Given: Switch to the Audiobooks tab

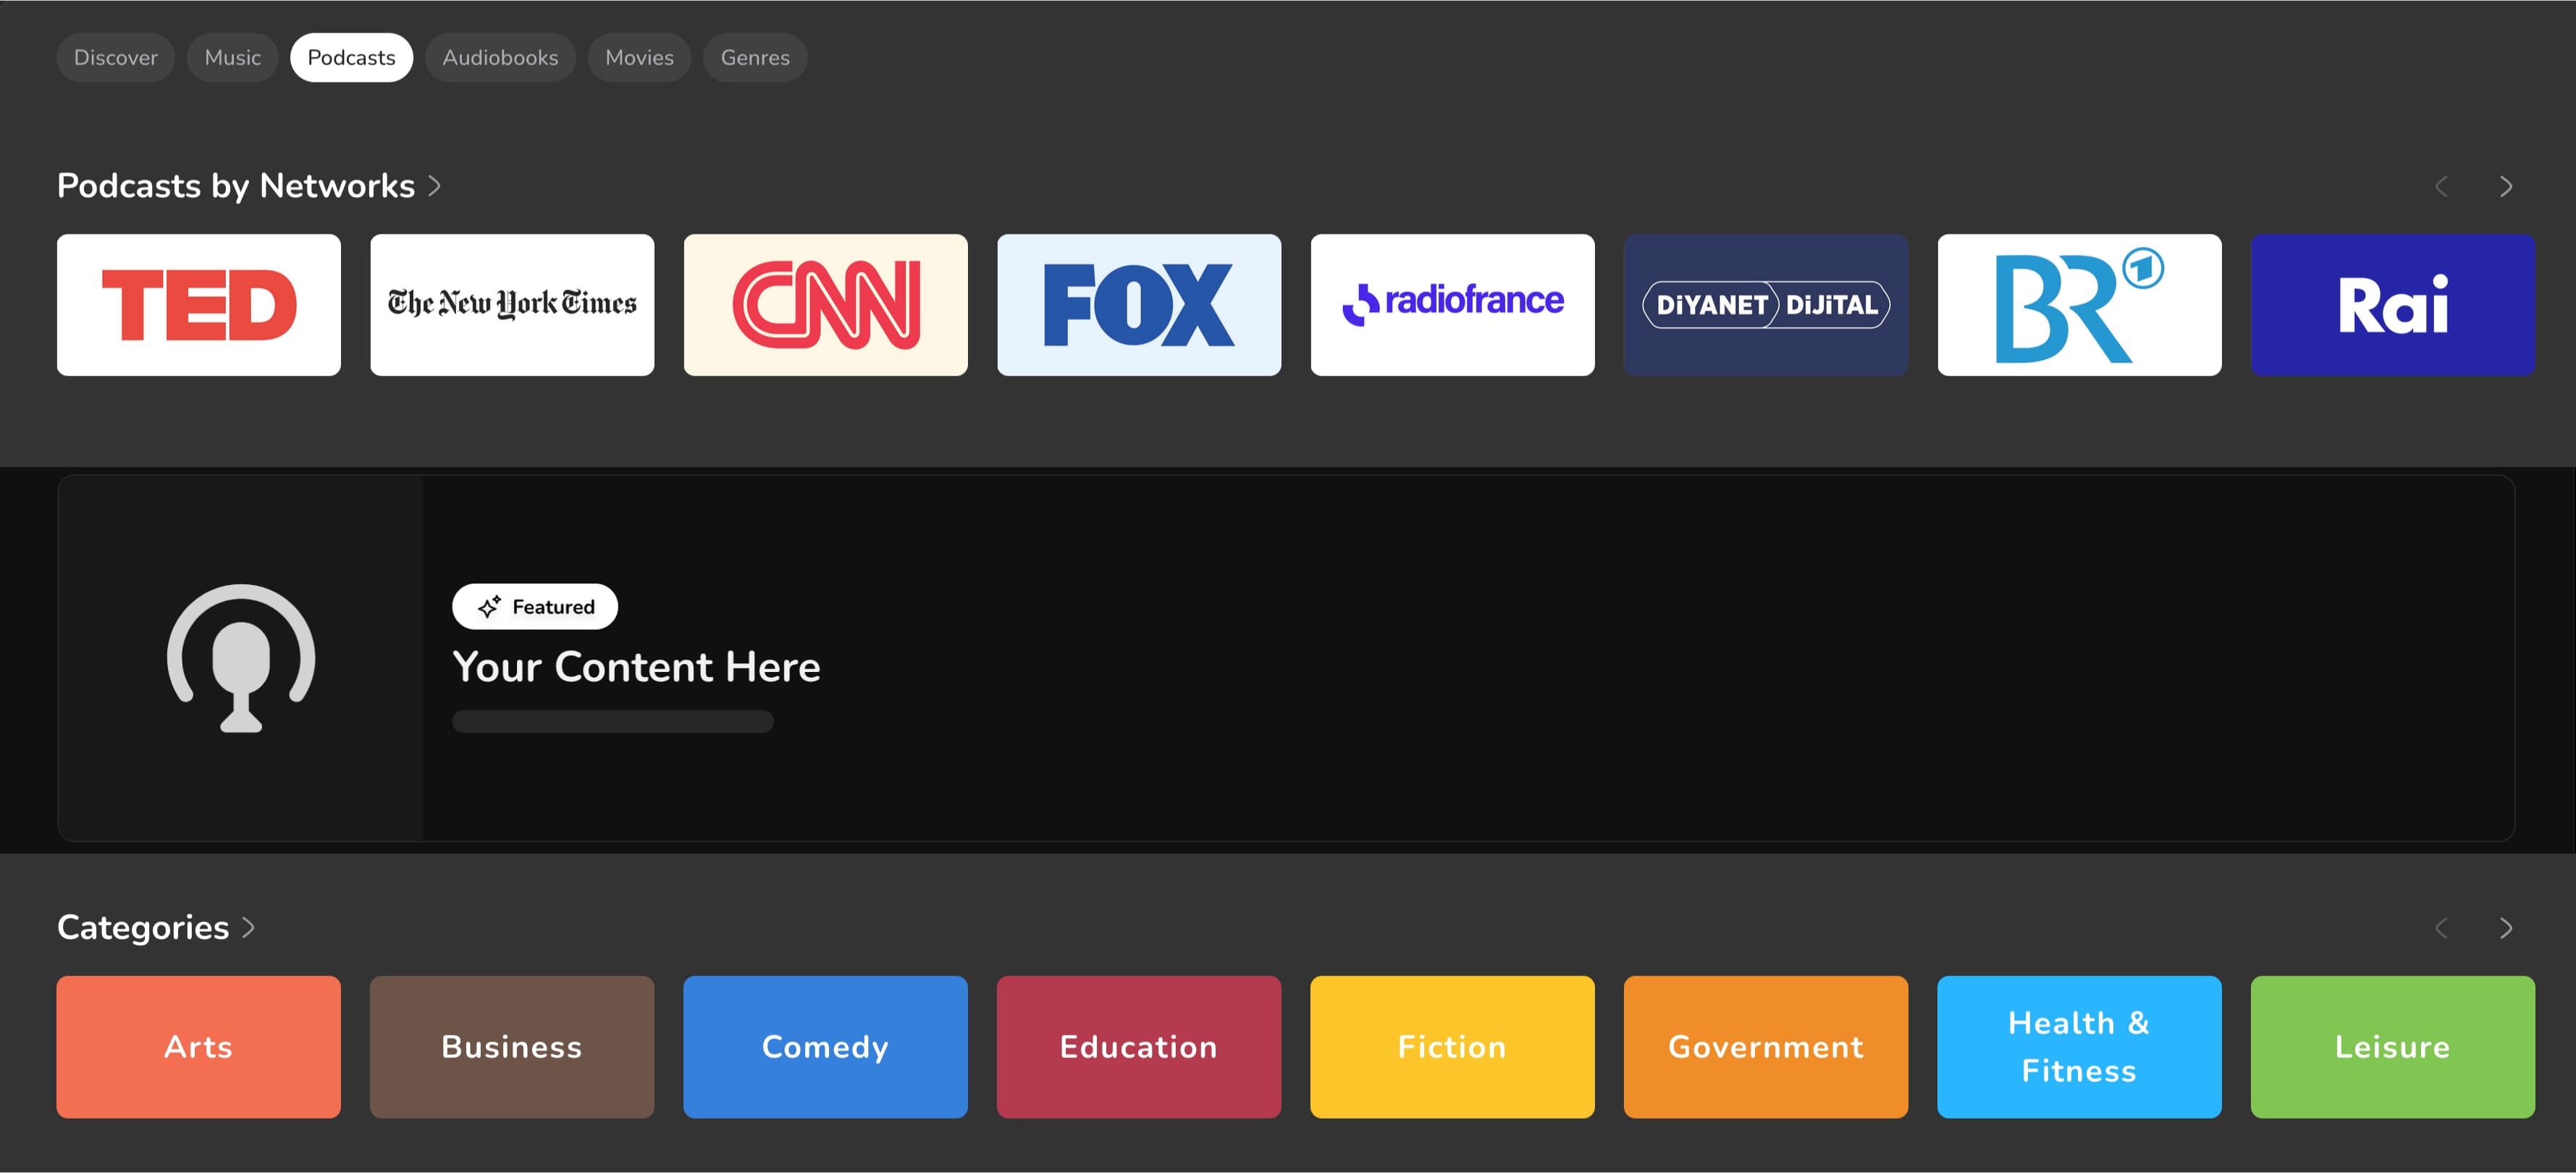Looking at the screenshot, I should click(x=500, y=58).
